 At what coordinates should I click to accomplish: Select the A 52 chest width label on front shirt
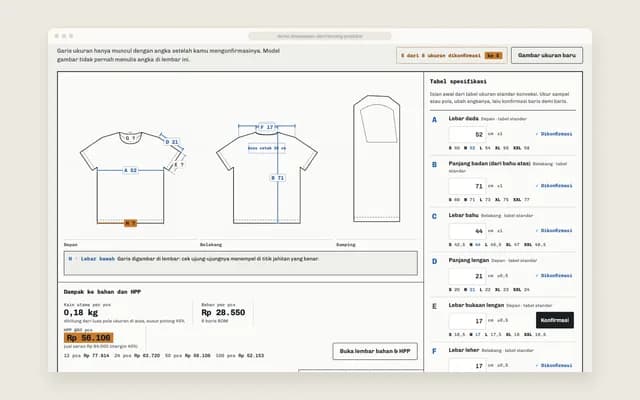(130, 170)
